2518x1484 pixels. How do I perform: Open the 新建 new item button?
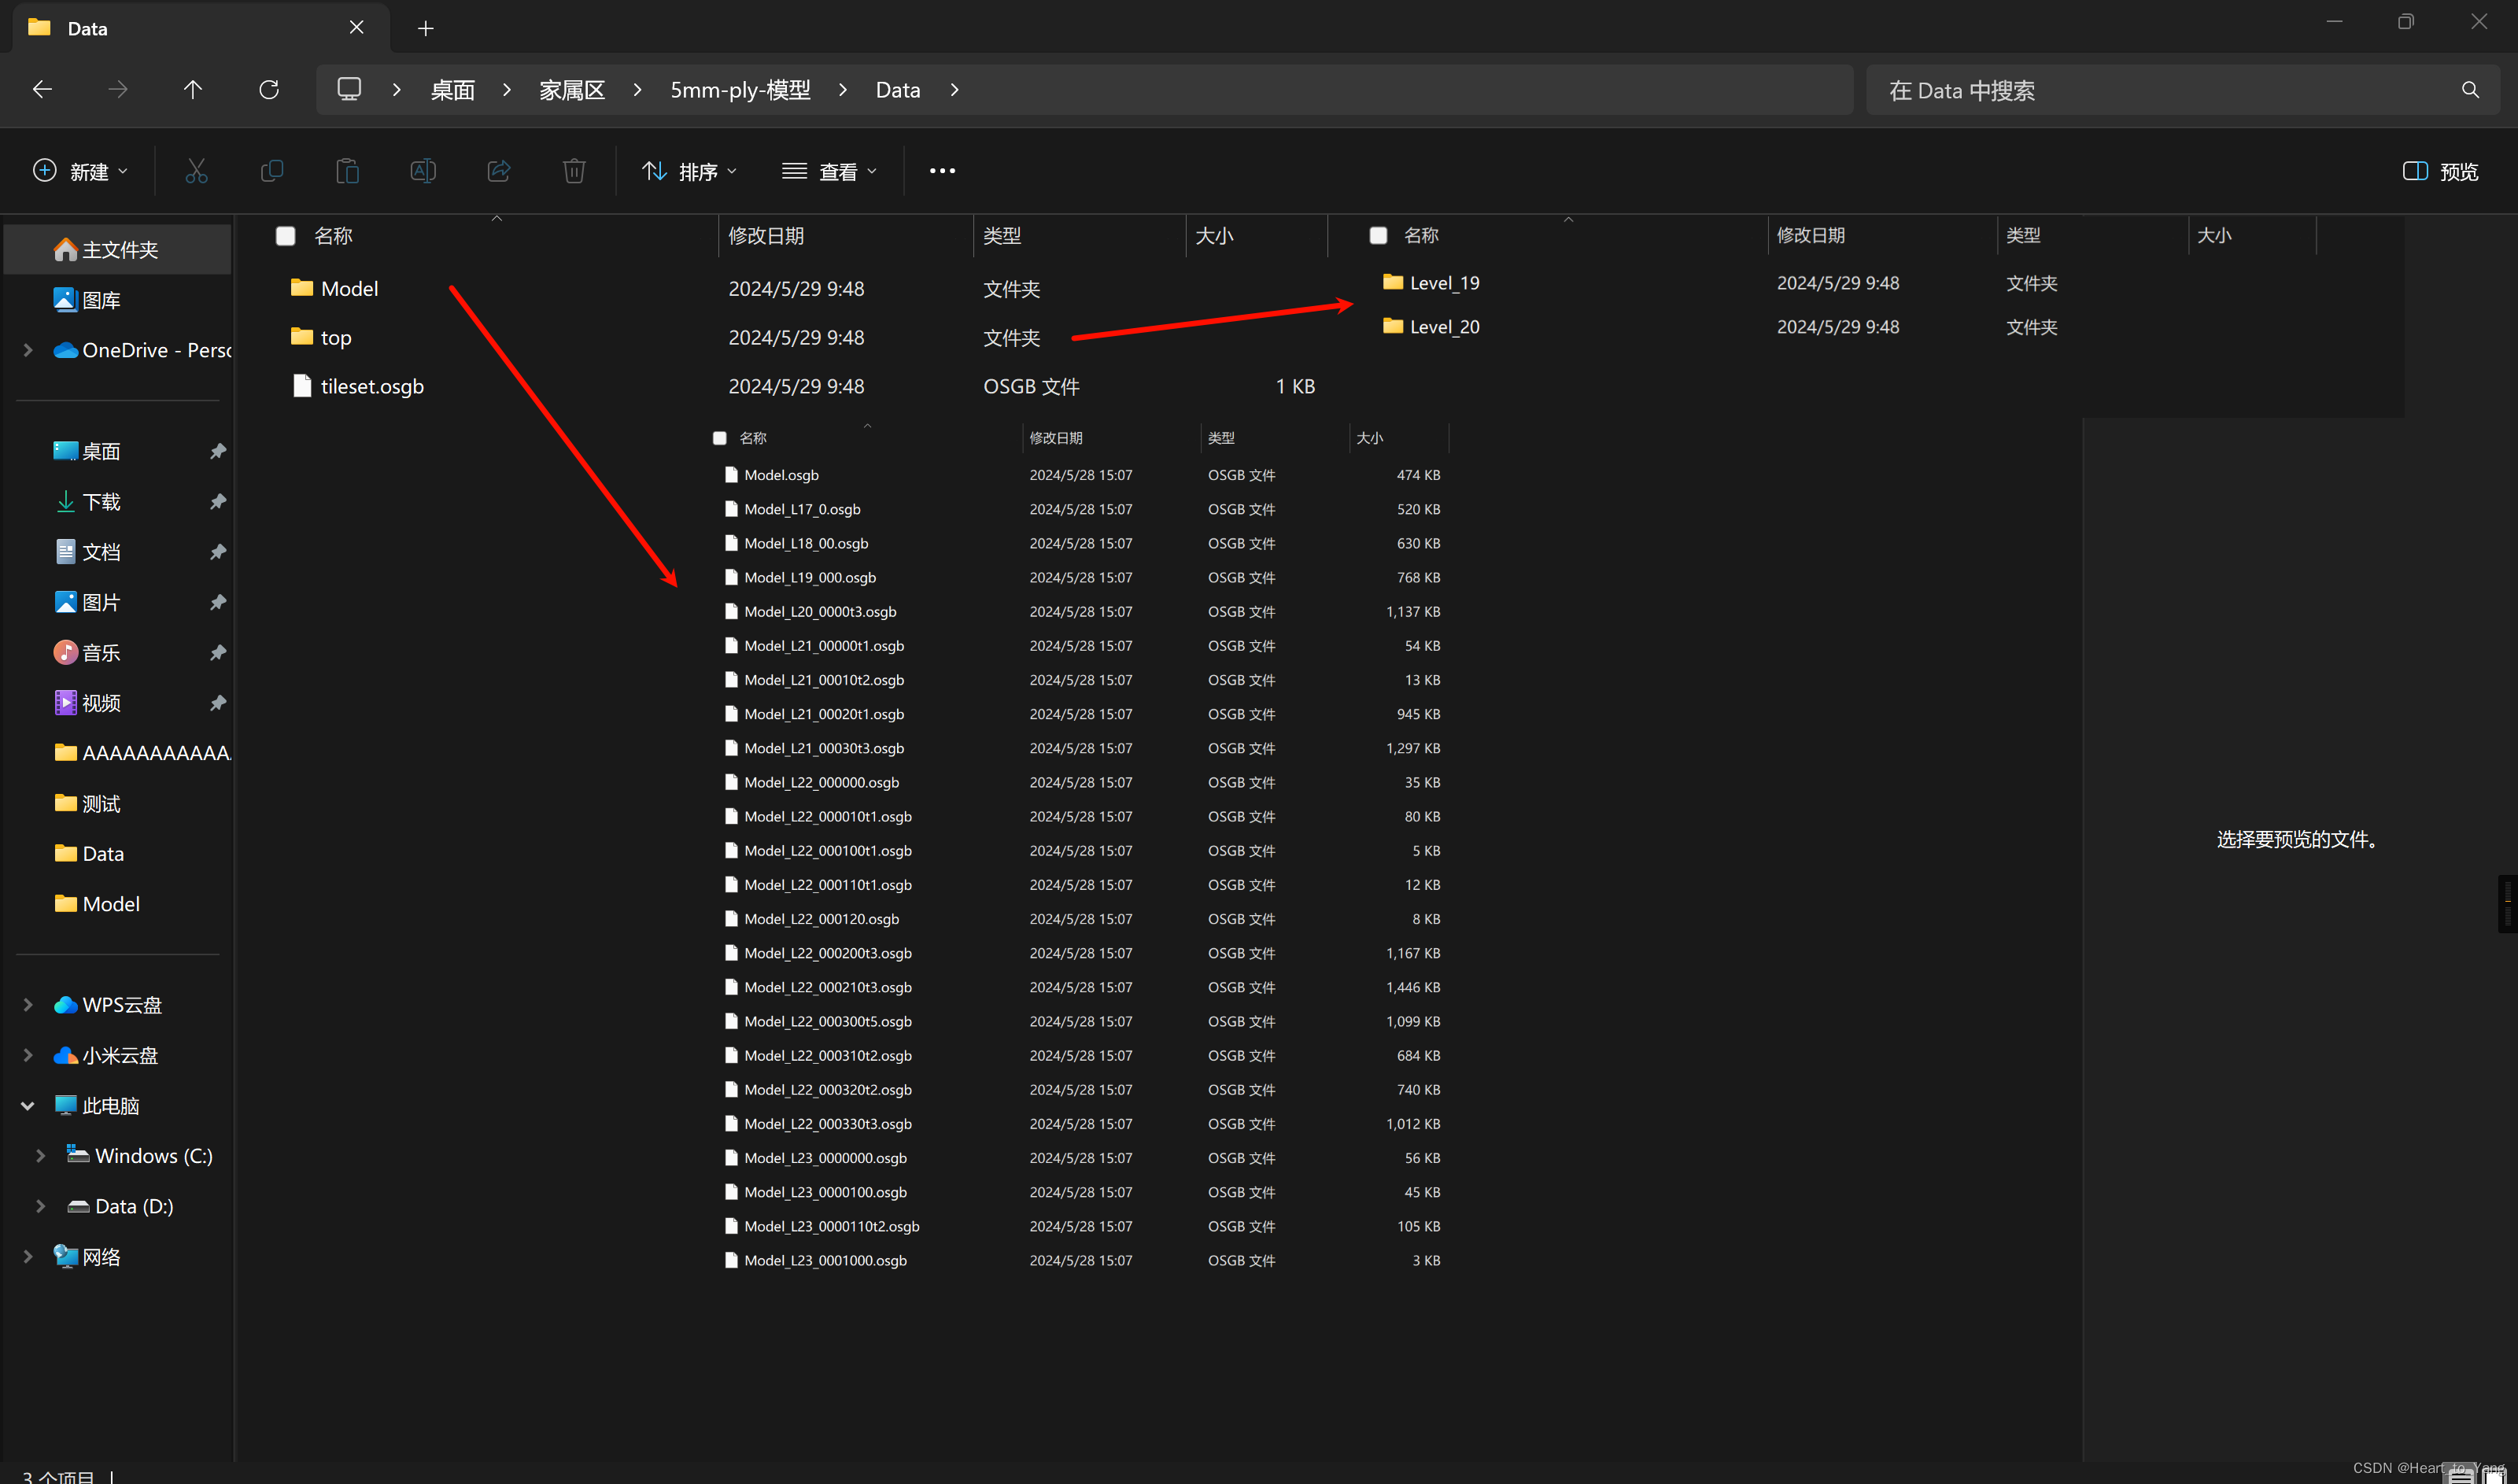[80, 171]
